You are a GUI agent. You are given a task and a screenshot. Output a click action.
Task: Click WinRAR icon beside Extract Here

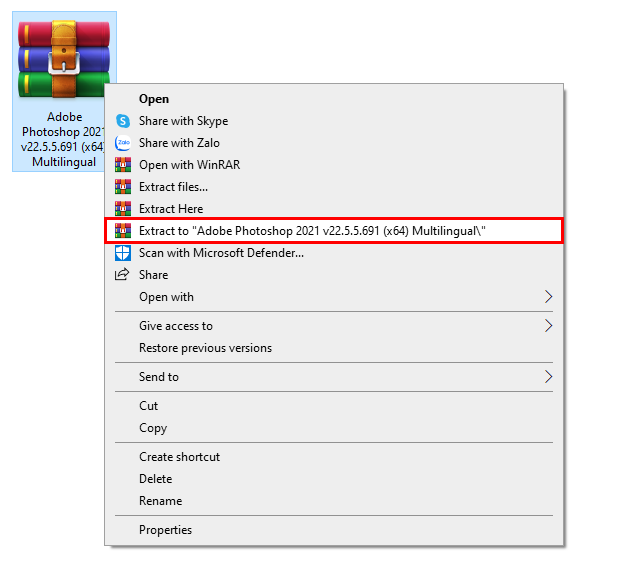point(123,209)
